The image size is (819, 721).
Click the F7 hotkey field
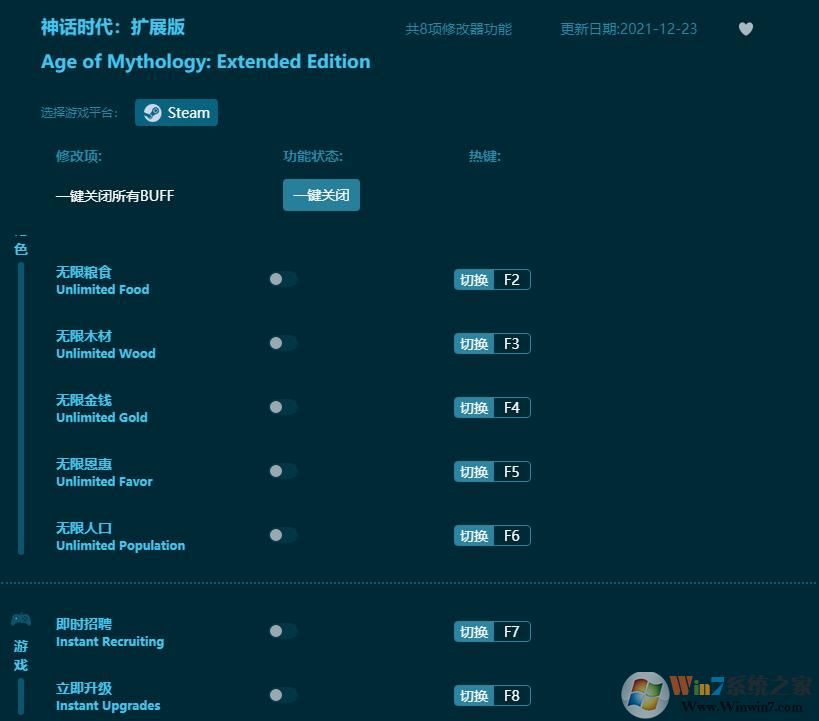coord(512,632)
